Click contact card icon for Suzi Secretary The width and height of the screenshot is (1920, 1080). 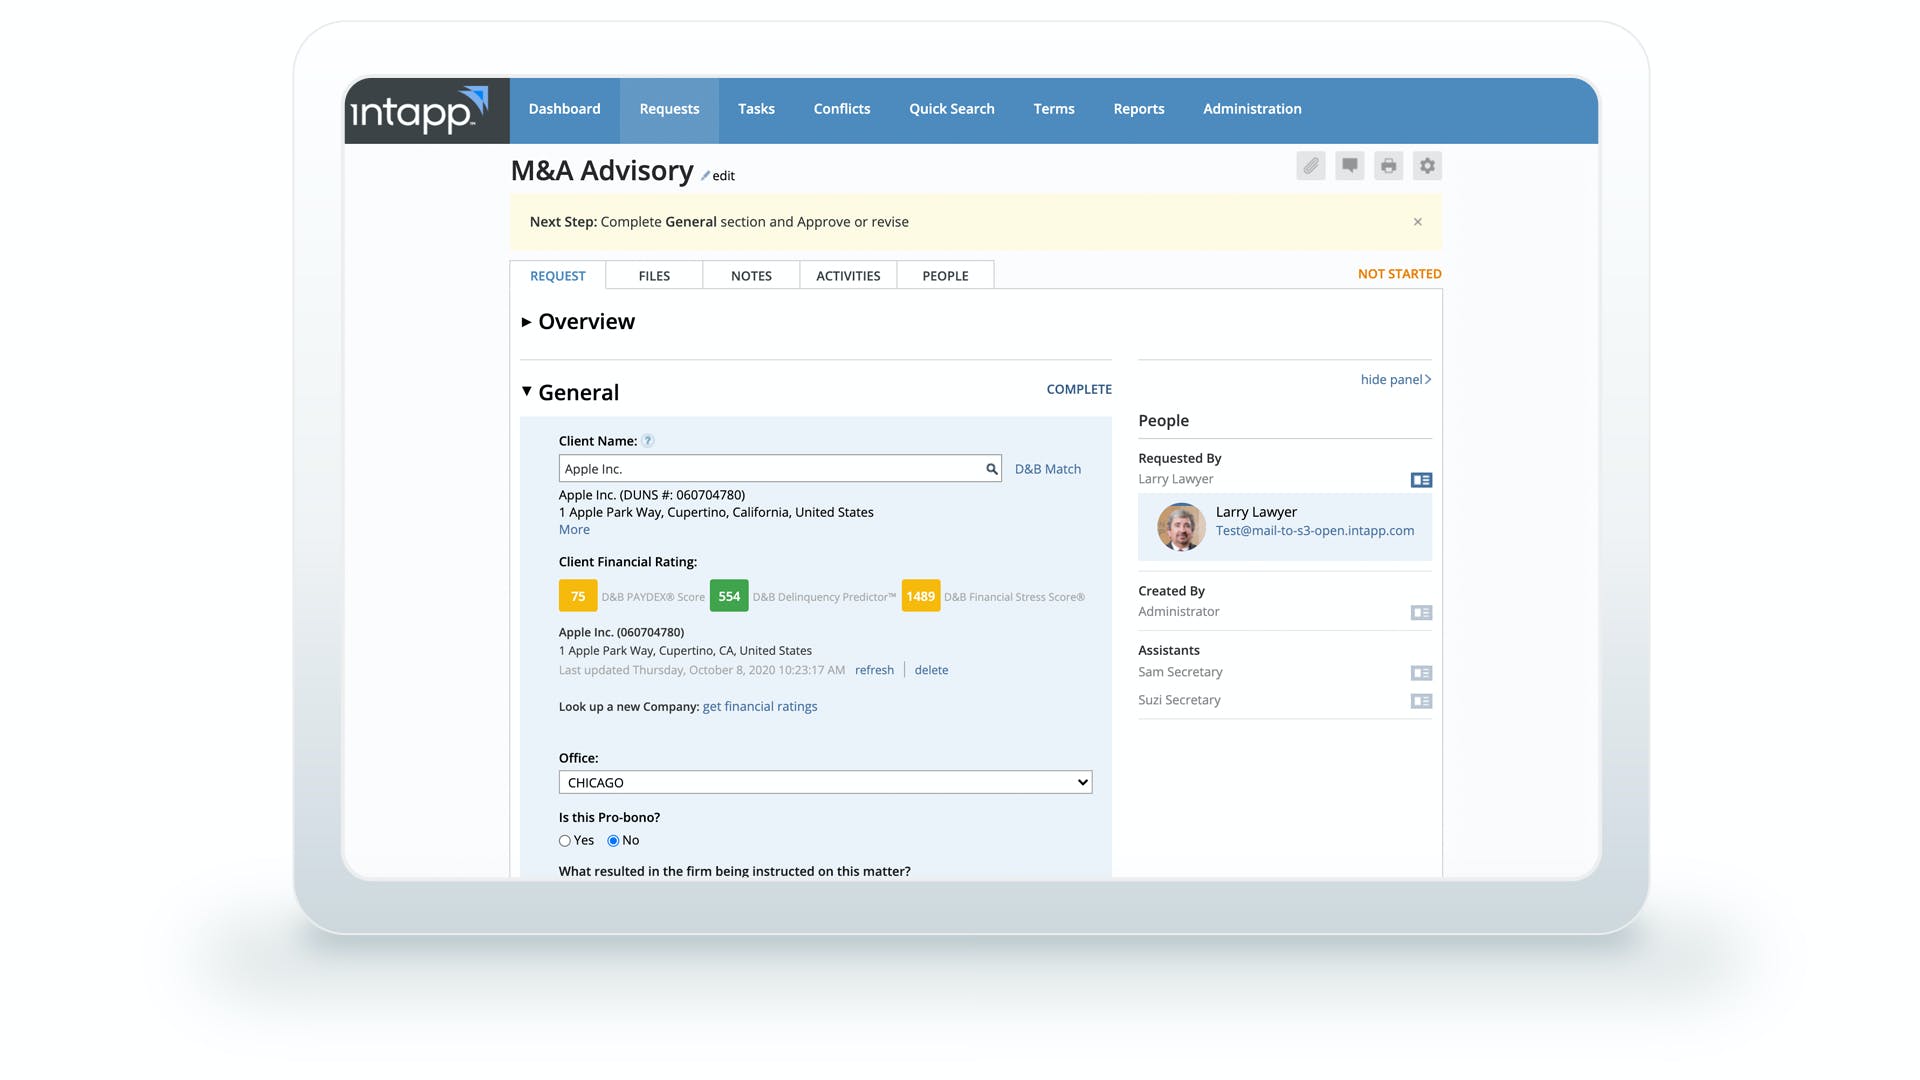click(x=1421, y=701)
